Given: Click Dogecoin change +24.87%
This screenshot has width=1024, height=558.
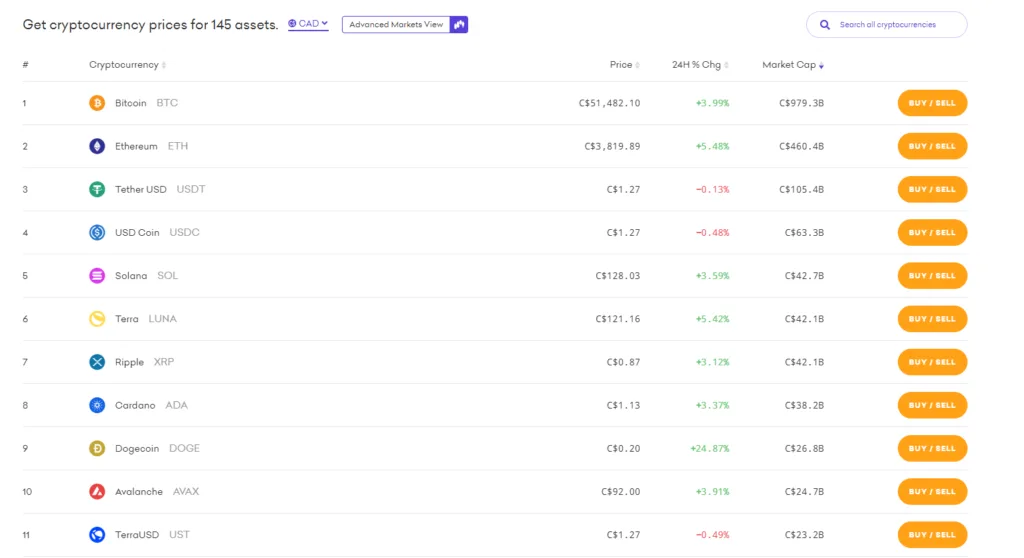Looking at the screenshot, I should tap(710, 448).
